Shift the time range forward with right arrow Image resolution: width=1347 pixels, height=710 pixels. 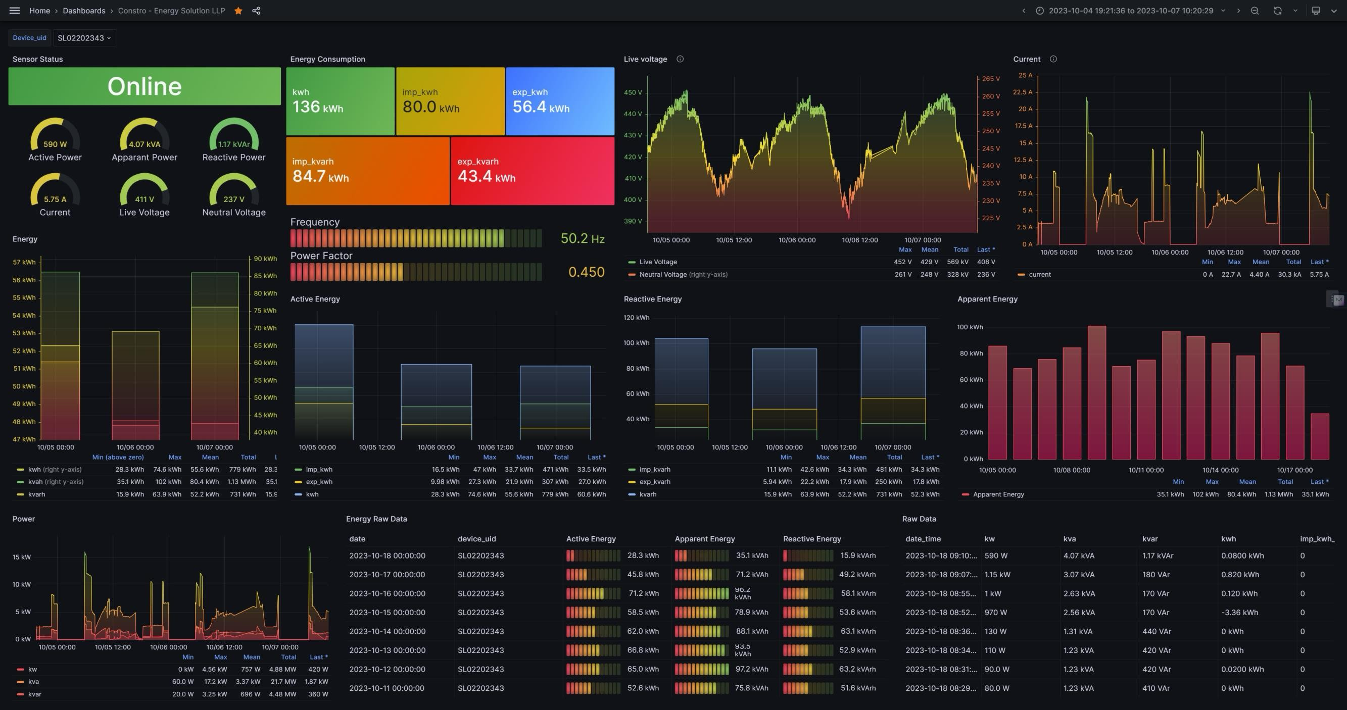[1239, 11]
